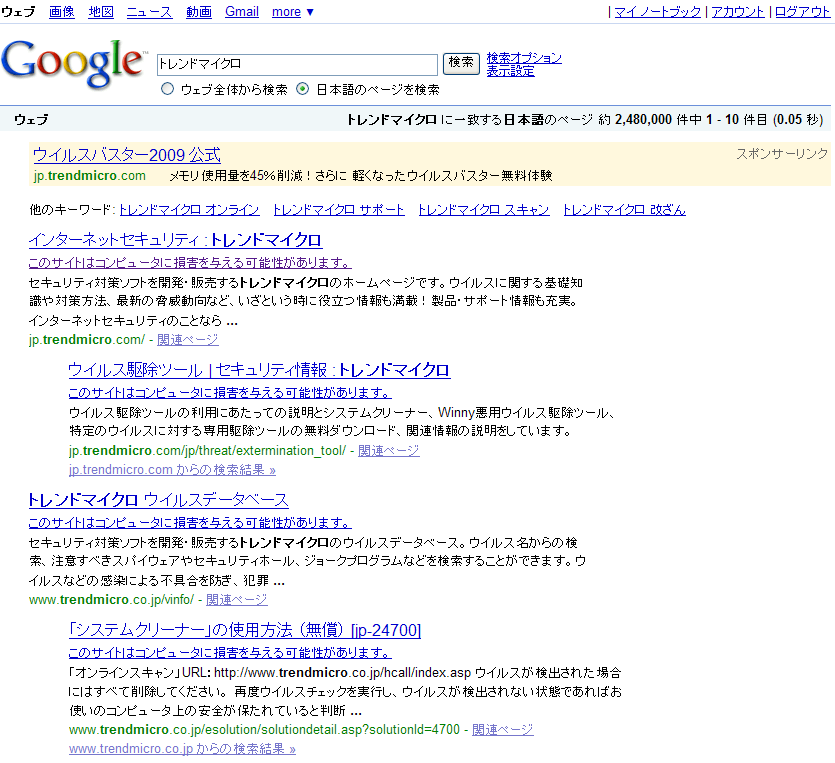
Task: Open result「システムクリーナー」の使用方法 (無償)
Action: 244,630
